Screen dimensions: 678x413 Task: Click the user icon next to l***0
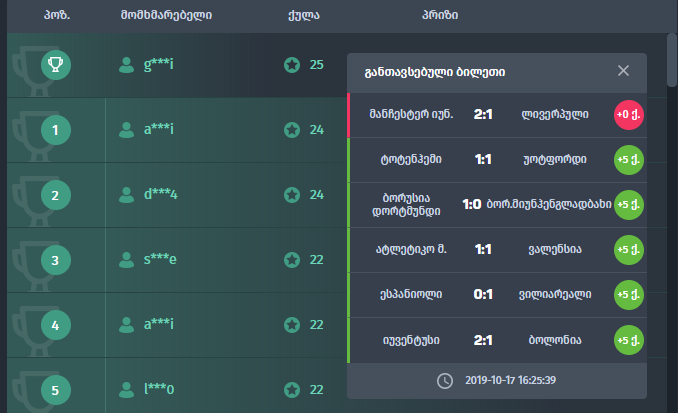tap(127, 389)
